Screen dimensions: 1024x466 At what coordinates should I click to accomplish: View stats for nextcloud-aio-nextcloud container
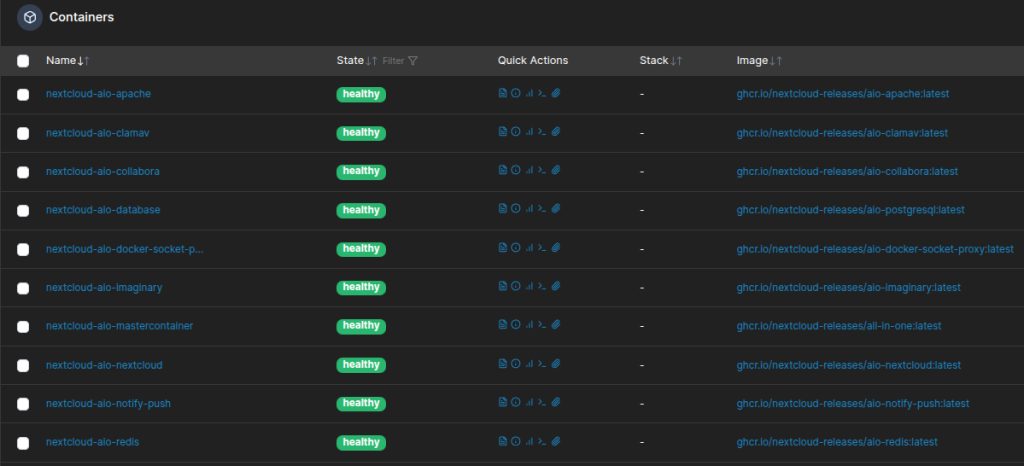529,365
